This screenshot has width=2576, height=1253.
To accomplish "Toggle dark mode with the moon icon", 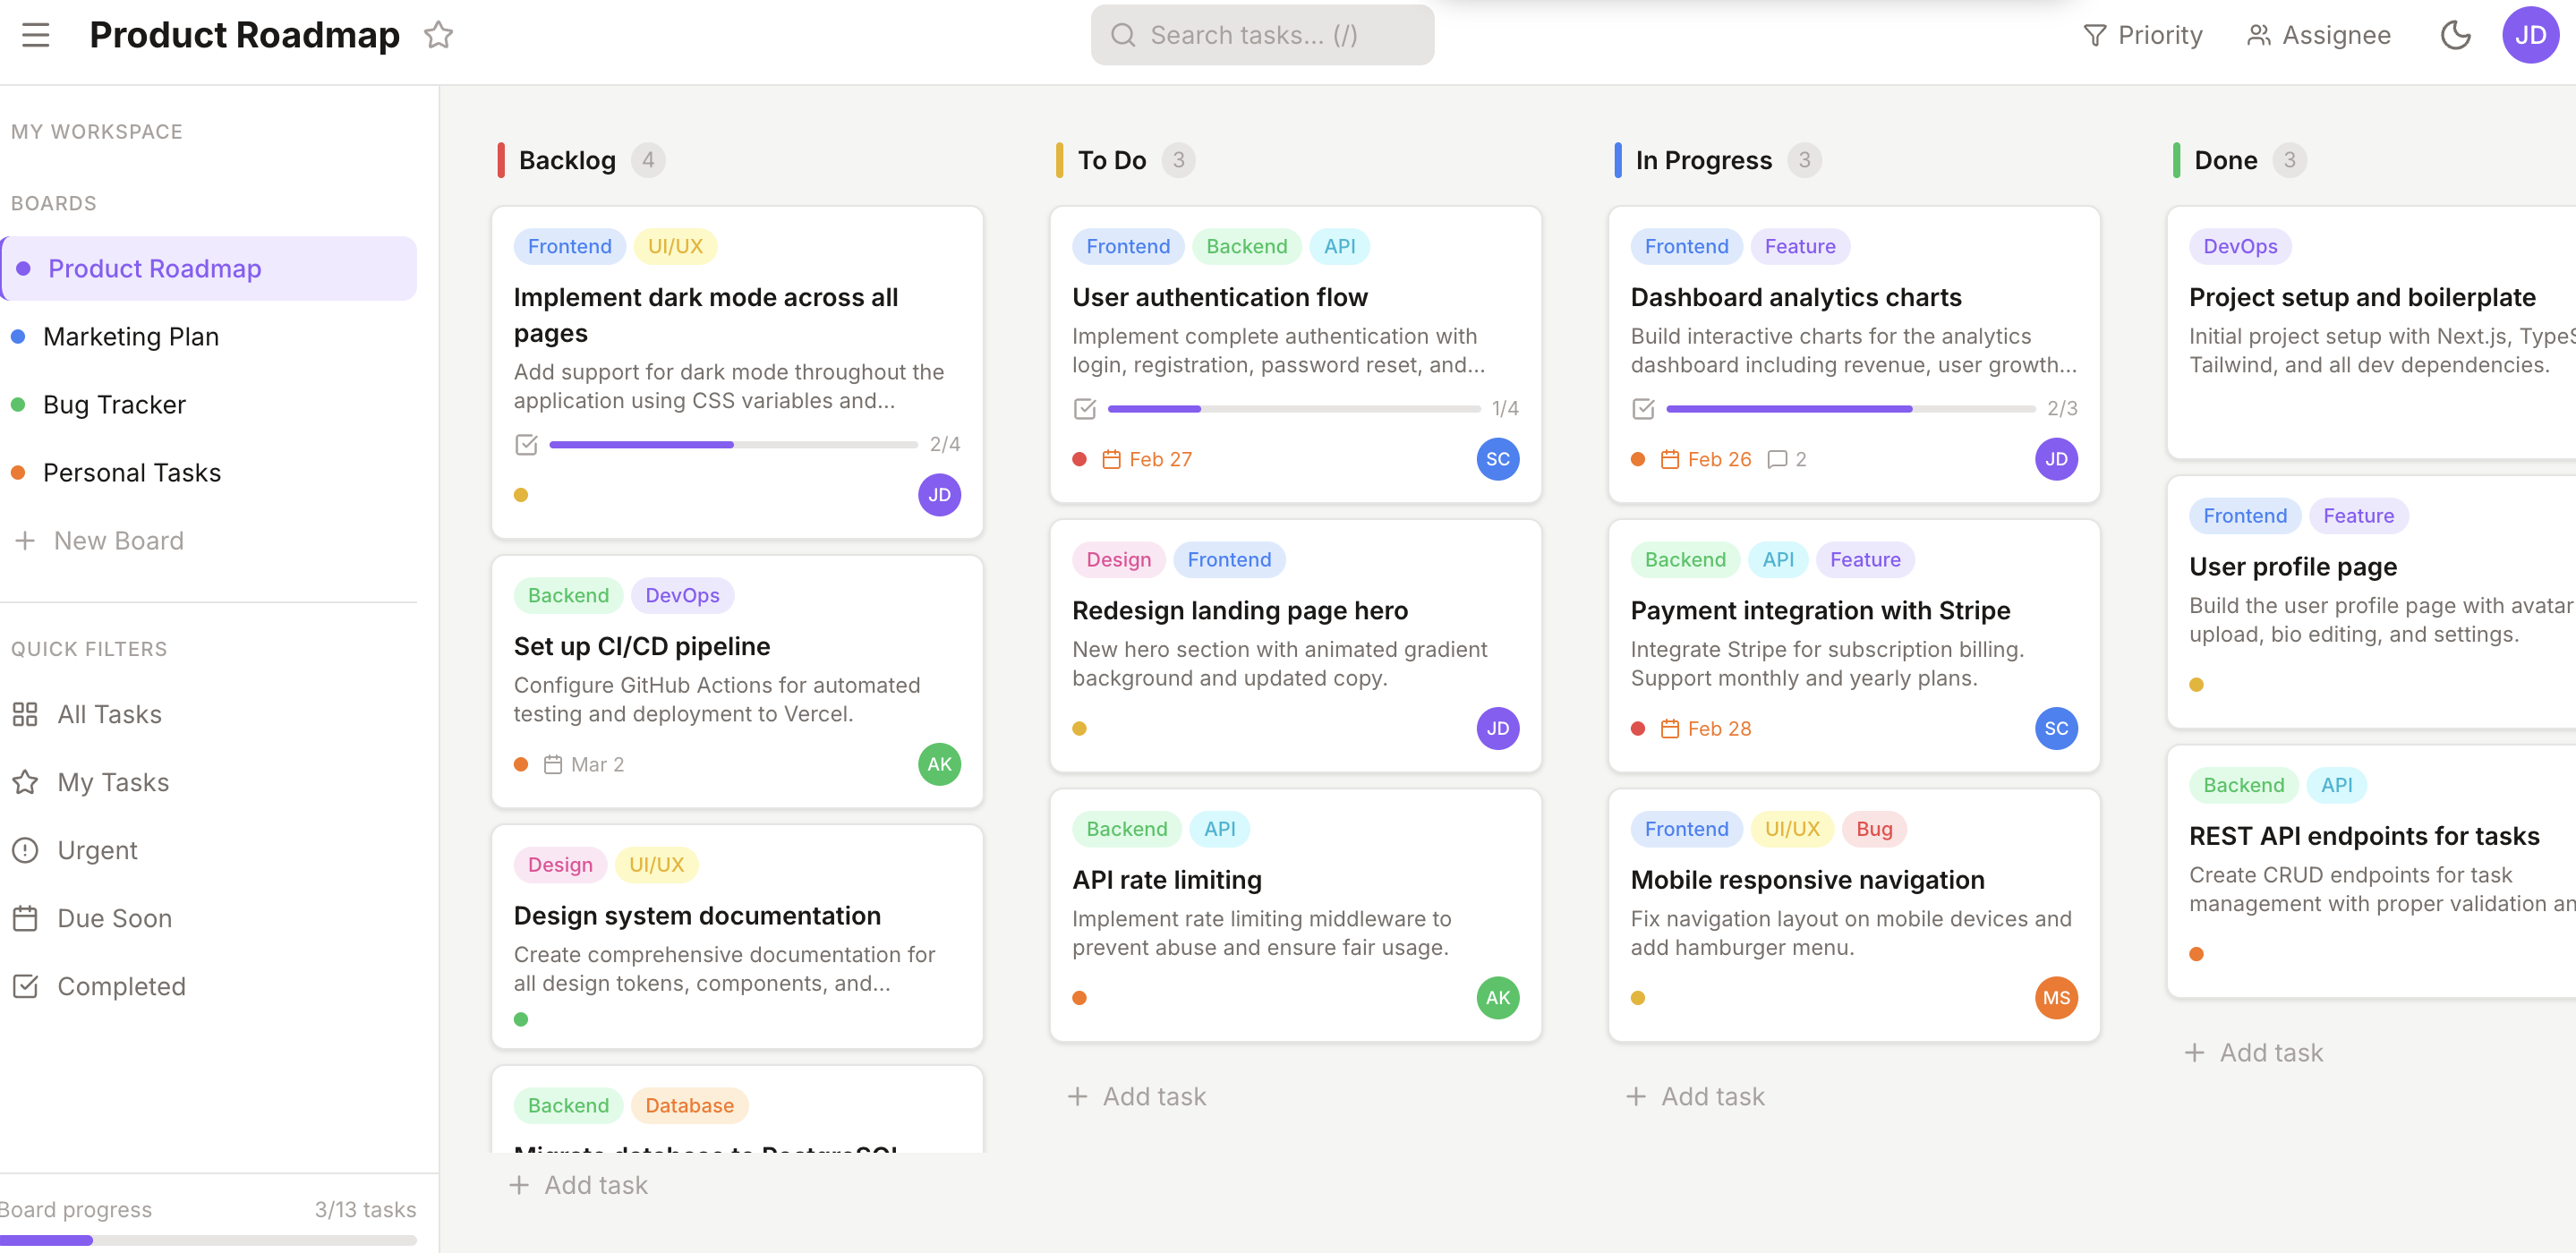I will tap(2456, 34).
